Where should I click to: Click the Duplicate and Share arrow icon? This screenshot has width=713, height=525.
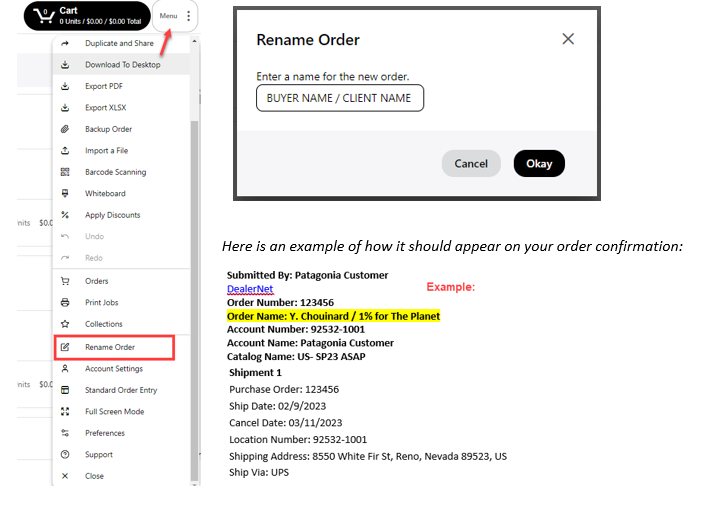coord(65,43)
